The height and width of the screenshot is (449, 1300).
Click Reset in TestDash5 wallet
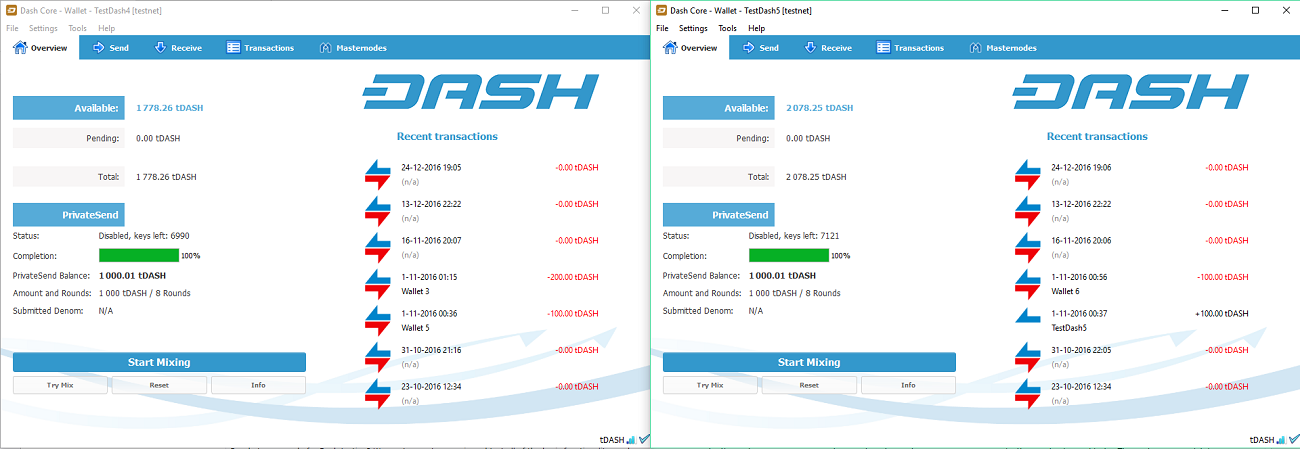pyautogui.click(x=809, y=385)
